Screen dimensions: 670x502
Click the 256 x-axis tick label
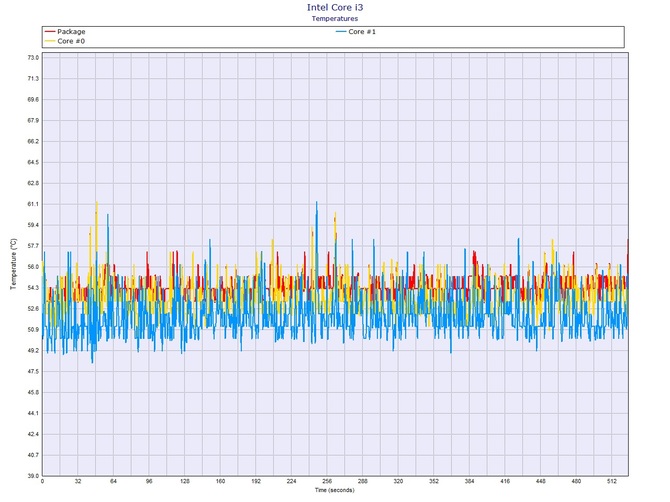327,481
